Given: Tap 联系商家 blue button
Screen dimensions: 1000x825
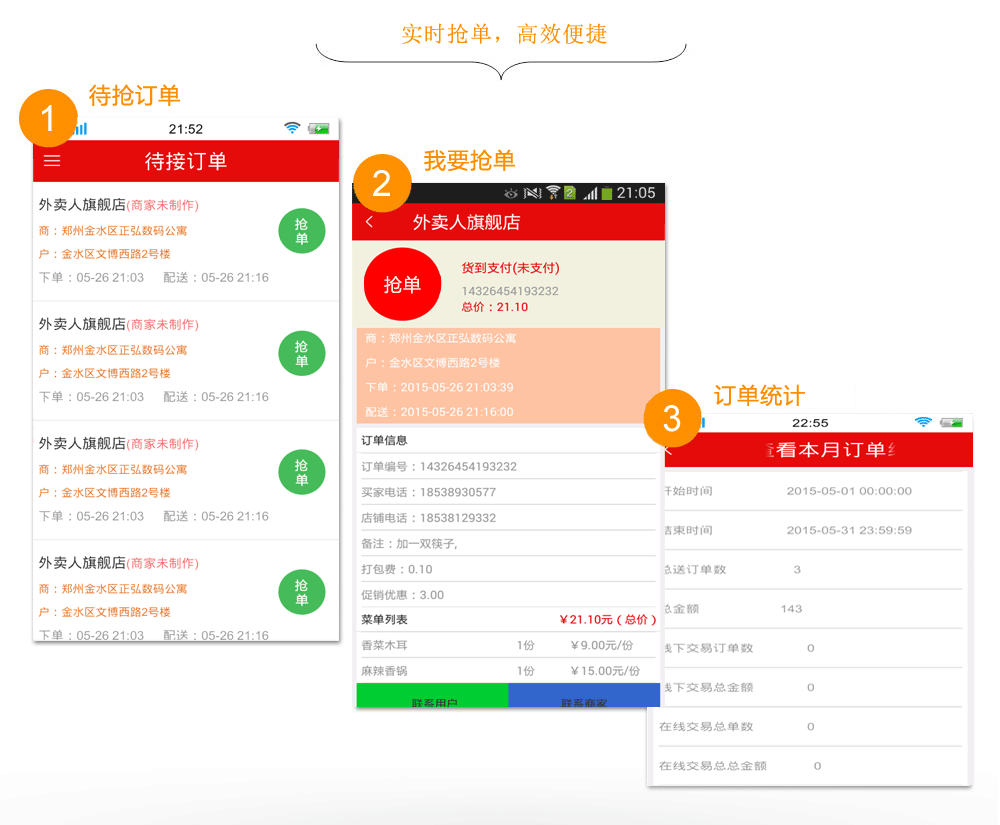Looking at the screenshot, I should pyautogui.click(x=585, y=699).
